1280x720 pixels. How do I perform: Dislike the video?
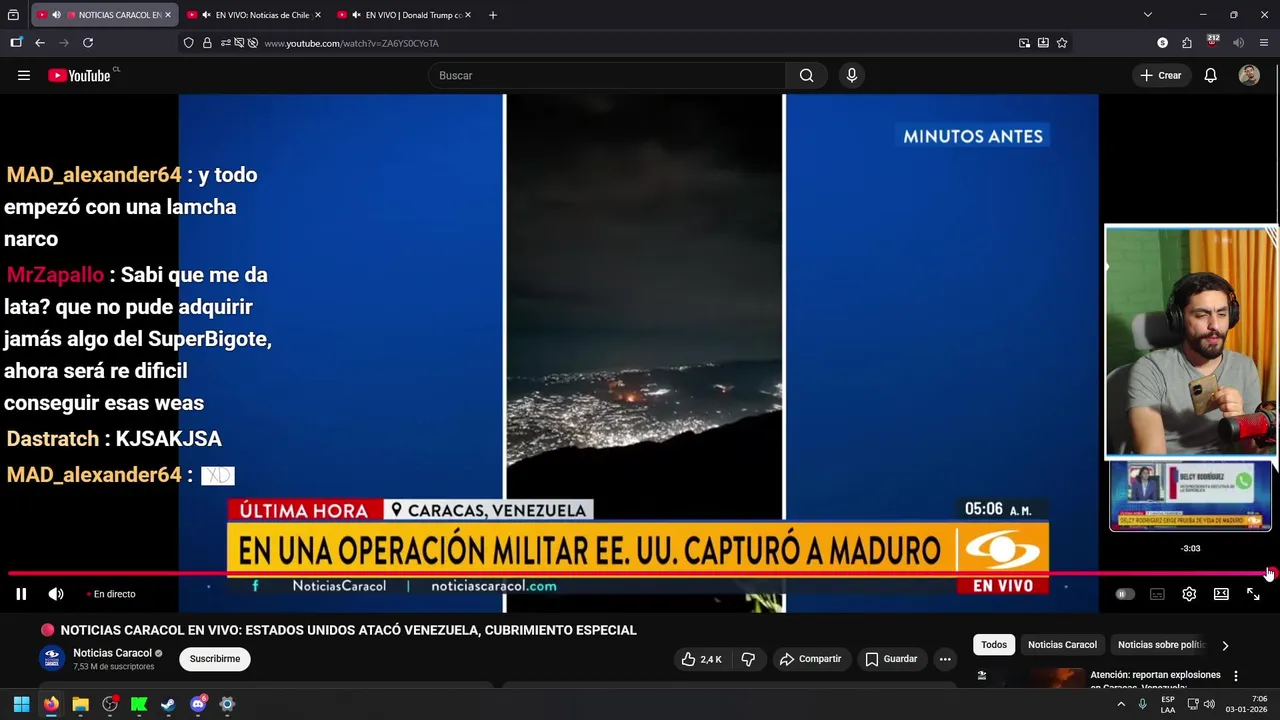[748, 659]
